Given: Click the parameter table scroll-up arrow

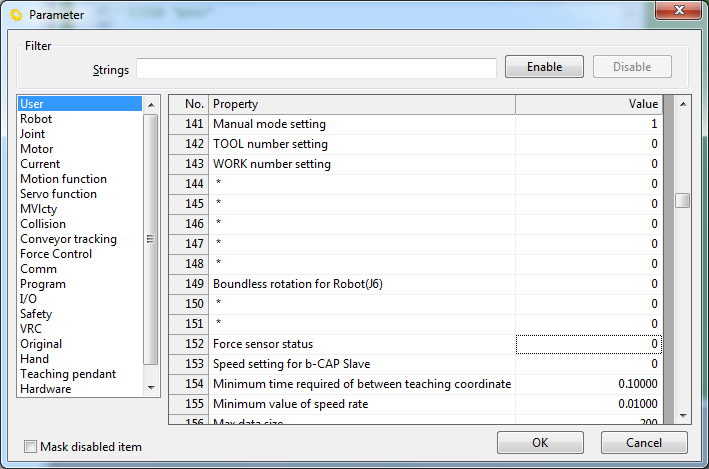Looking at the screenshot, I should [683, 103].
